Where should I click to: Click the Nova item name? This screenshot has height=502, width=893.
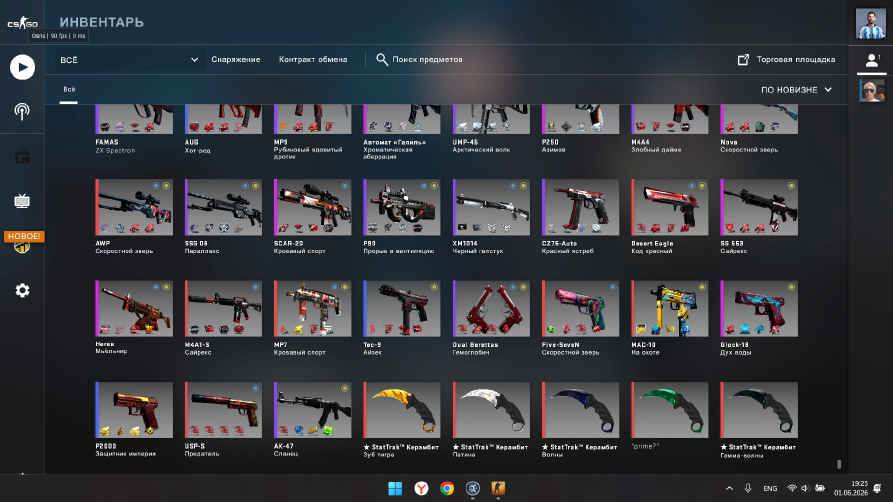tap(729, 142)
